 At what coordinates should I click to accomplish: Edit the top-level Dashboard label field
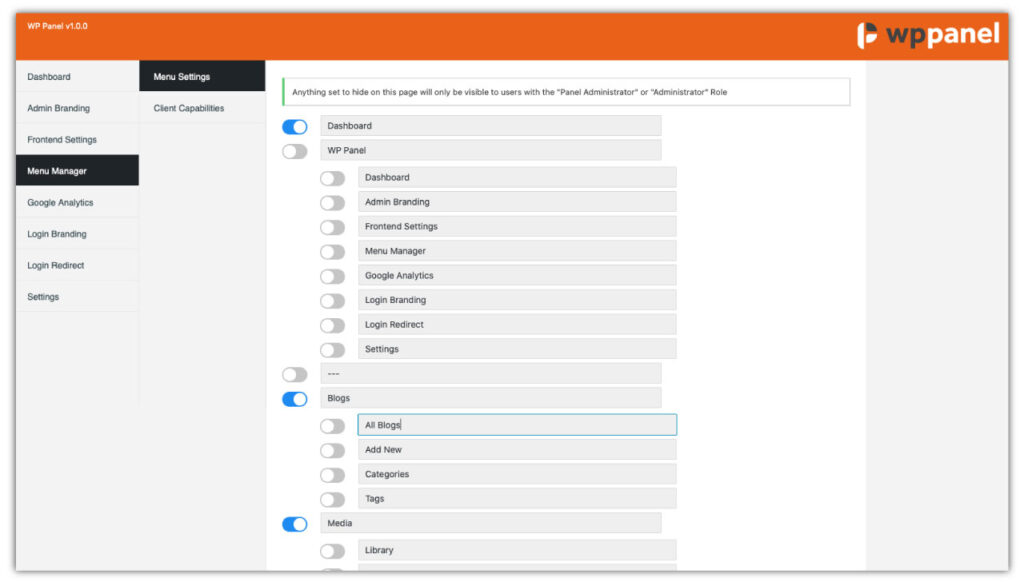[490, 125]
